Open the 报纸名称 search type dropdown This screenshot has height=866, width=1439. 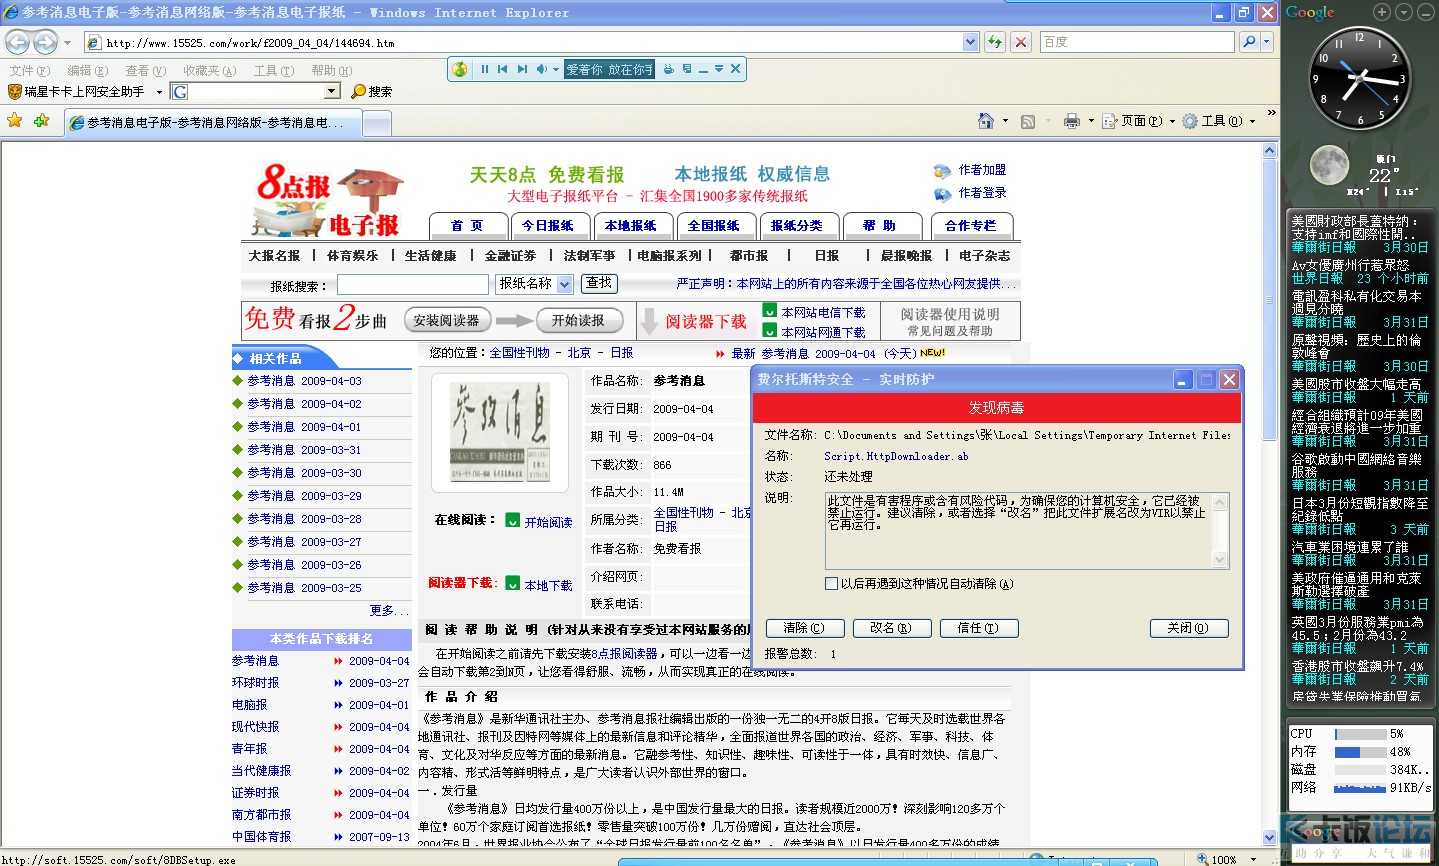coord(565,284)
